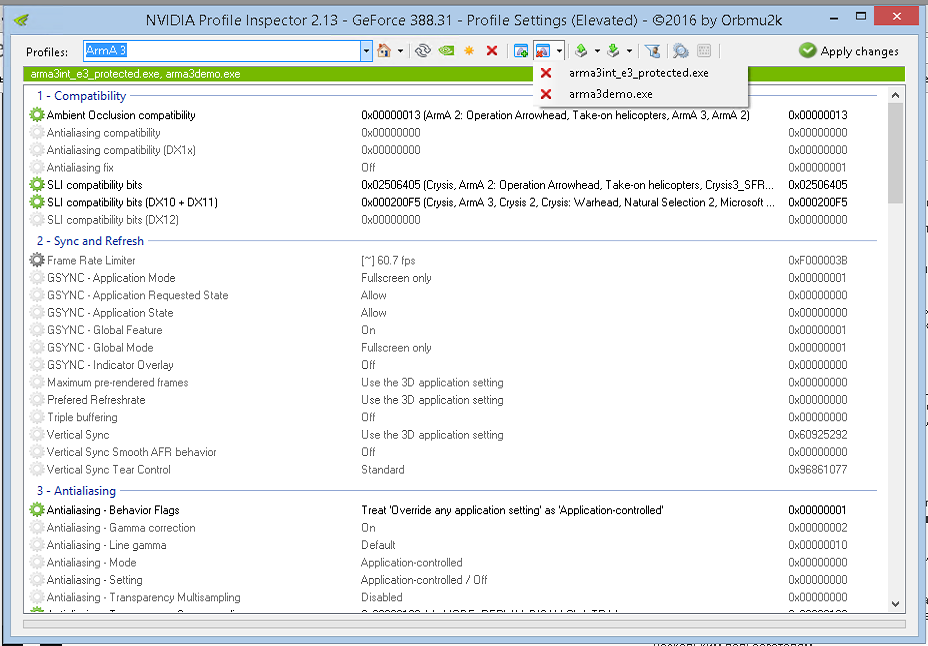The image size is (928, 646).
Task: Click the settings list scroll-down arrow
Action: (x=895, y=604)
